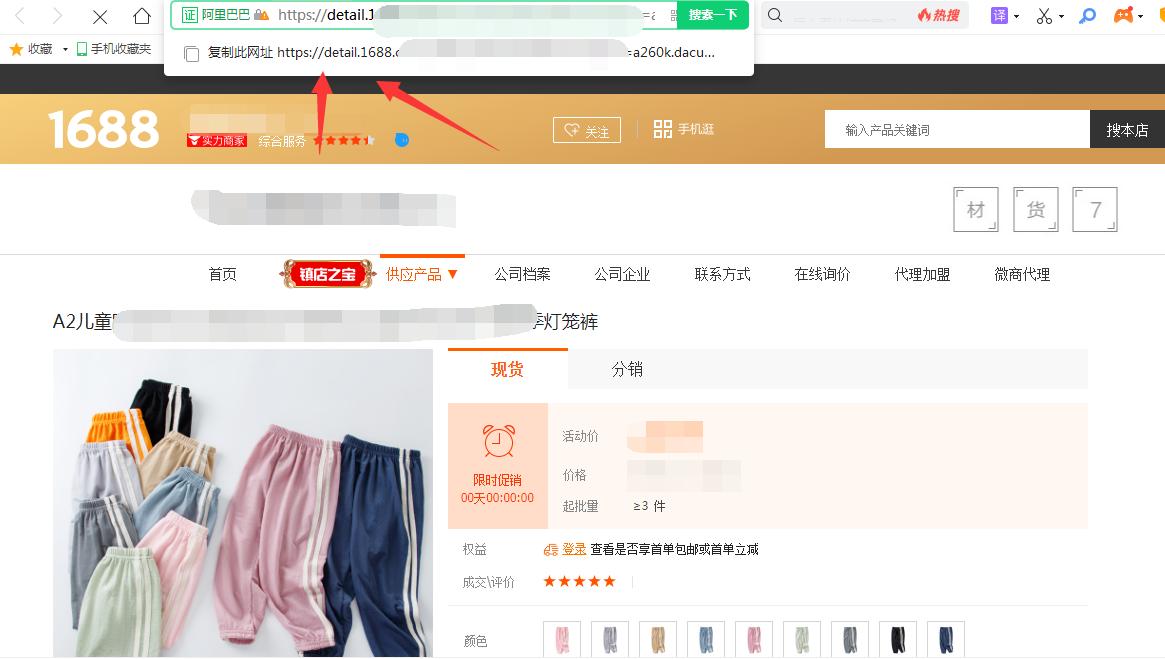Open the game center controller icon
The height and width of the screenshot is (659, 1165).
click(1123, 15)
